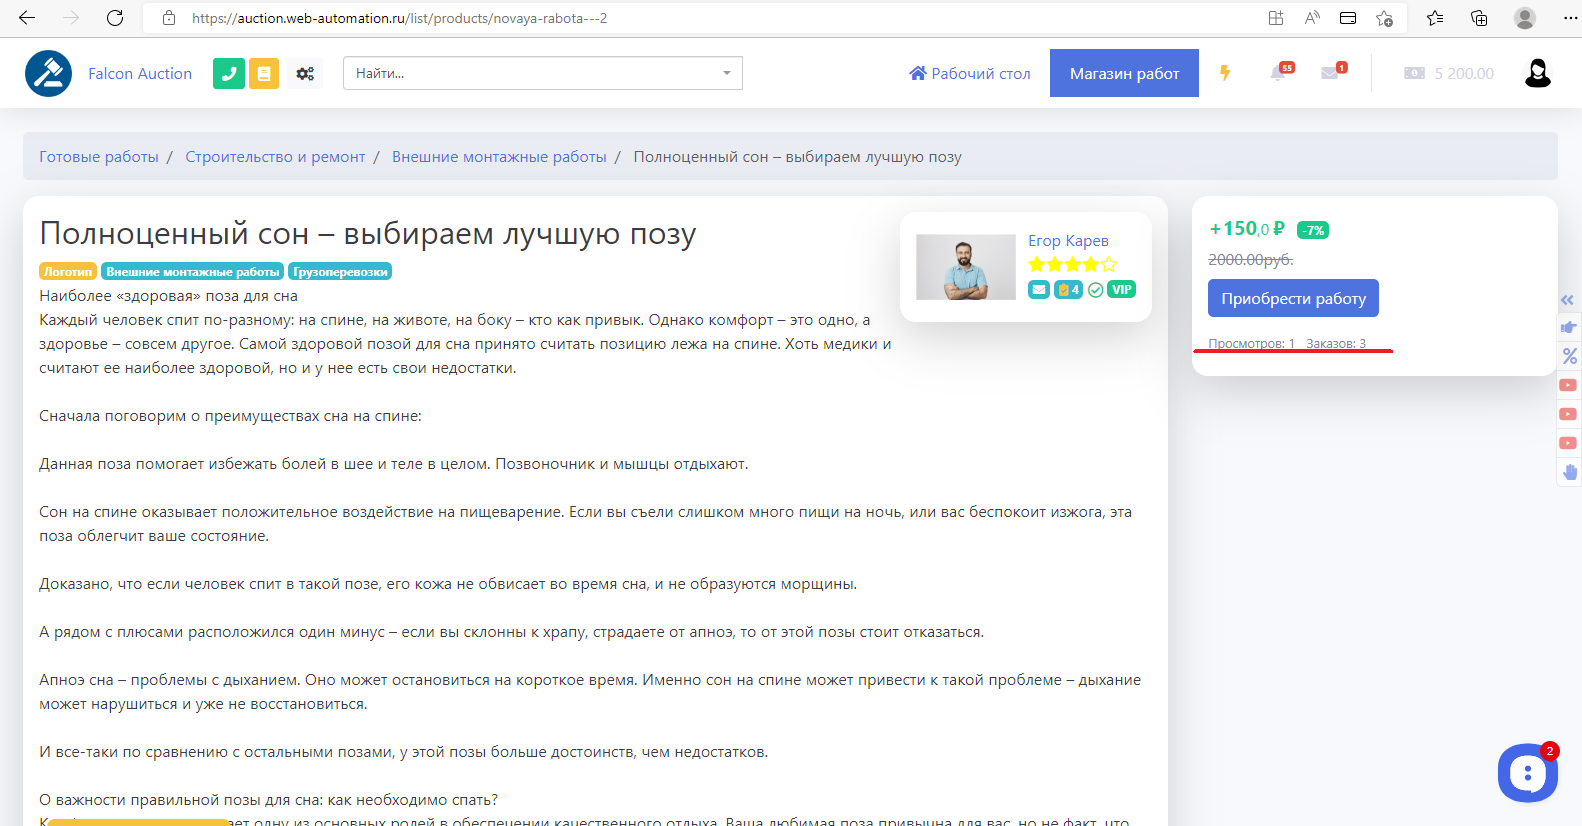Open user profile avatar menu
Image resolution: width=1582 pixels, height=826 pixels.
click(x=1537, y=73)
